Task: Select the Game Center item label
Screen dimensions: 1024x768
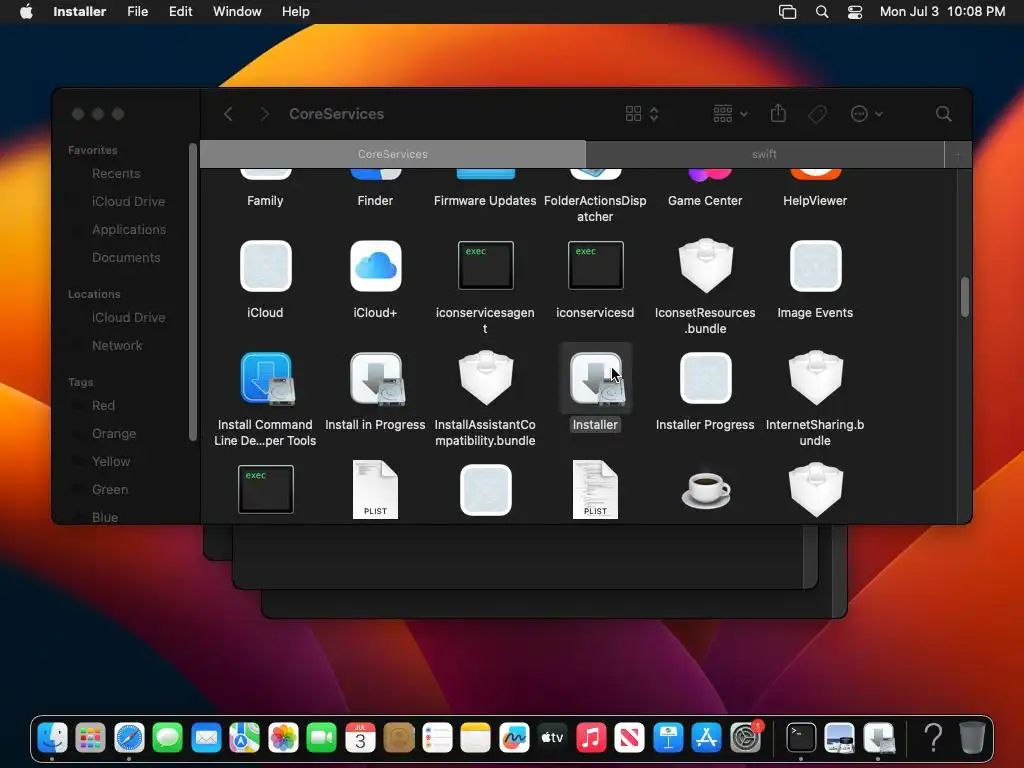Action: click(x=705, y=201)
